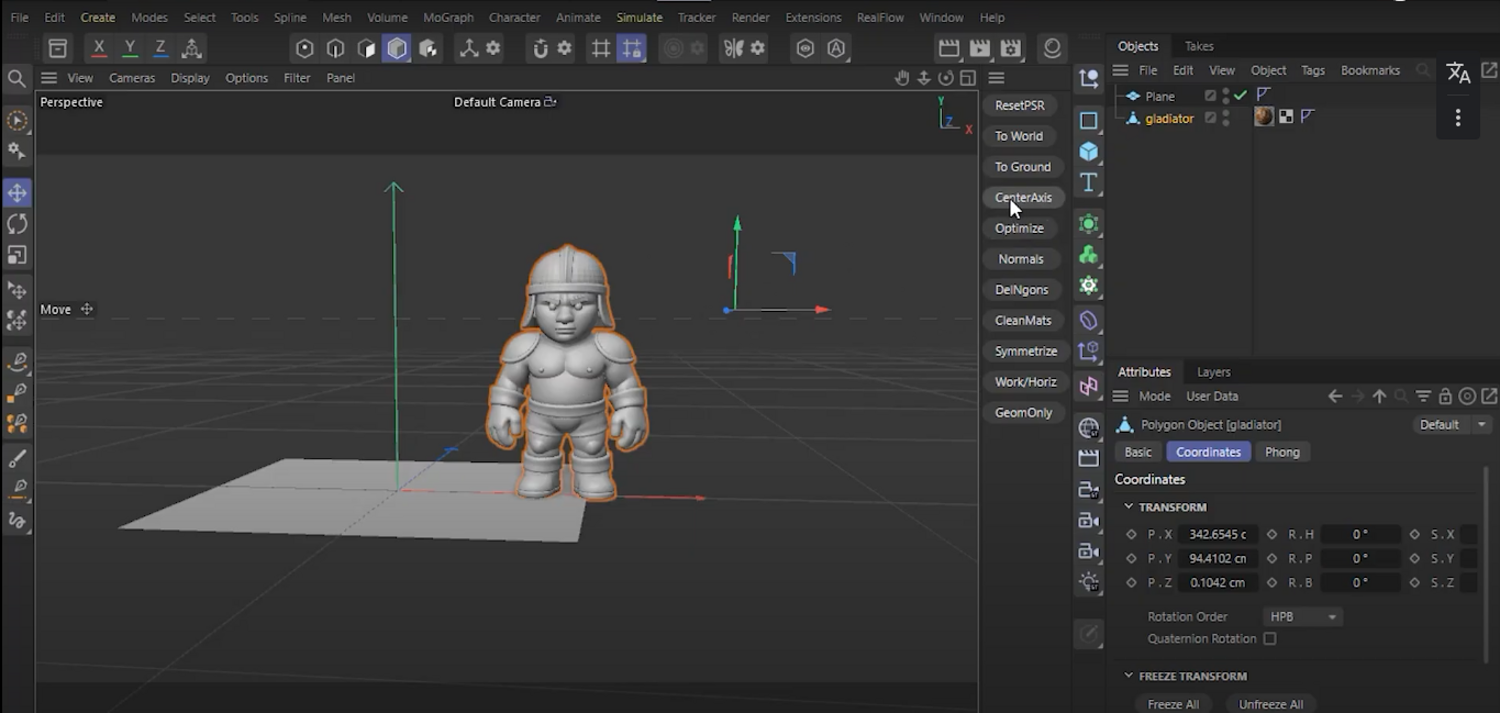This screenshot has height=713, width=1500.
Task: Collapse the TRANSFORM section
Action: click(1129, 507)
